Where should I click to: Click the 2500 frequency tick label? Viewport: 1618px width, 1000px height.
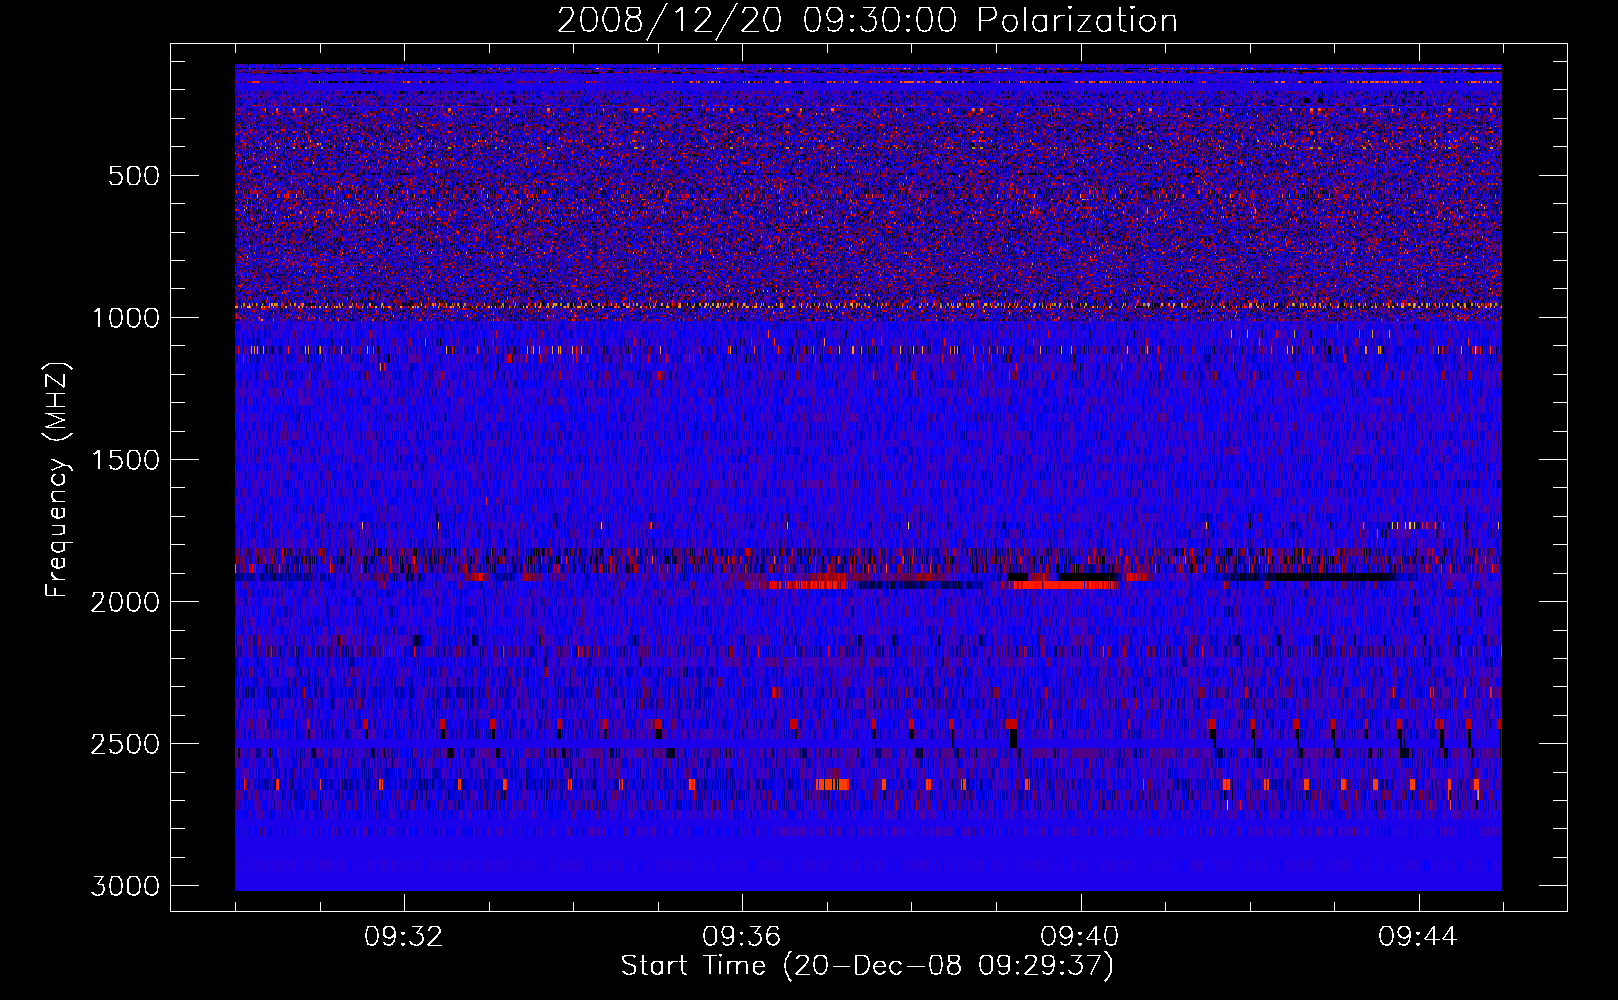click(x=125, y=744)
